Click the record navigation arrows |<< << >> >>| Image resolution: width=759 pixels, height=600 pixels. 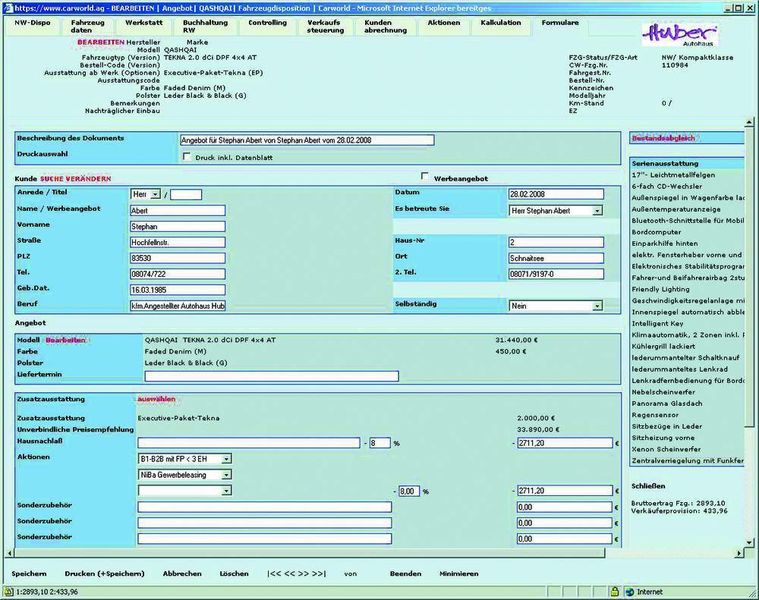[x=296, y=573]
